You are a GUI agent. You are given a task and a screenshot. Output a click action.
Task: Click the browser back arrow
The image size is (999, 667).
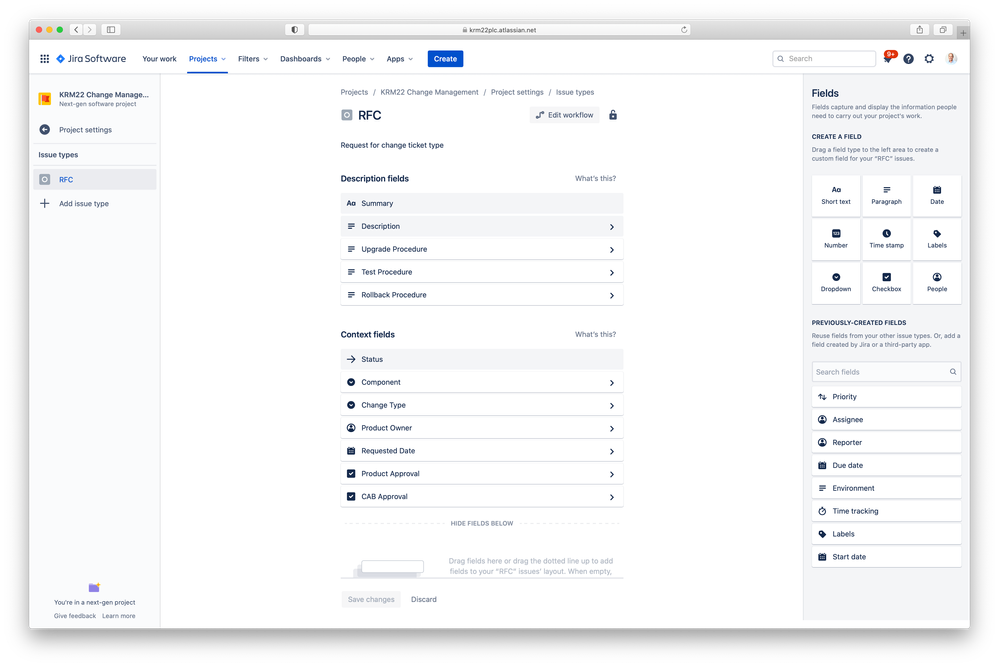coord(76,30)
